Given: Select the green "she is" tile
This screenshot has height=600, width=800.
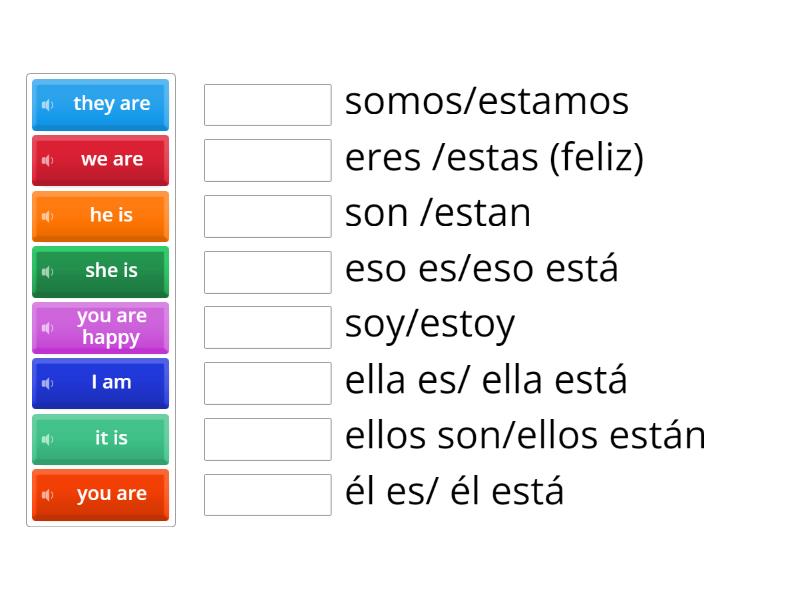Looking at the screenshot, I should (x=105, y=271).
